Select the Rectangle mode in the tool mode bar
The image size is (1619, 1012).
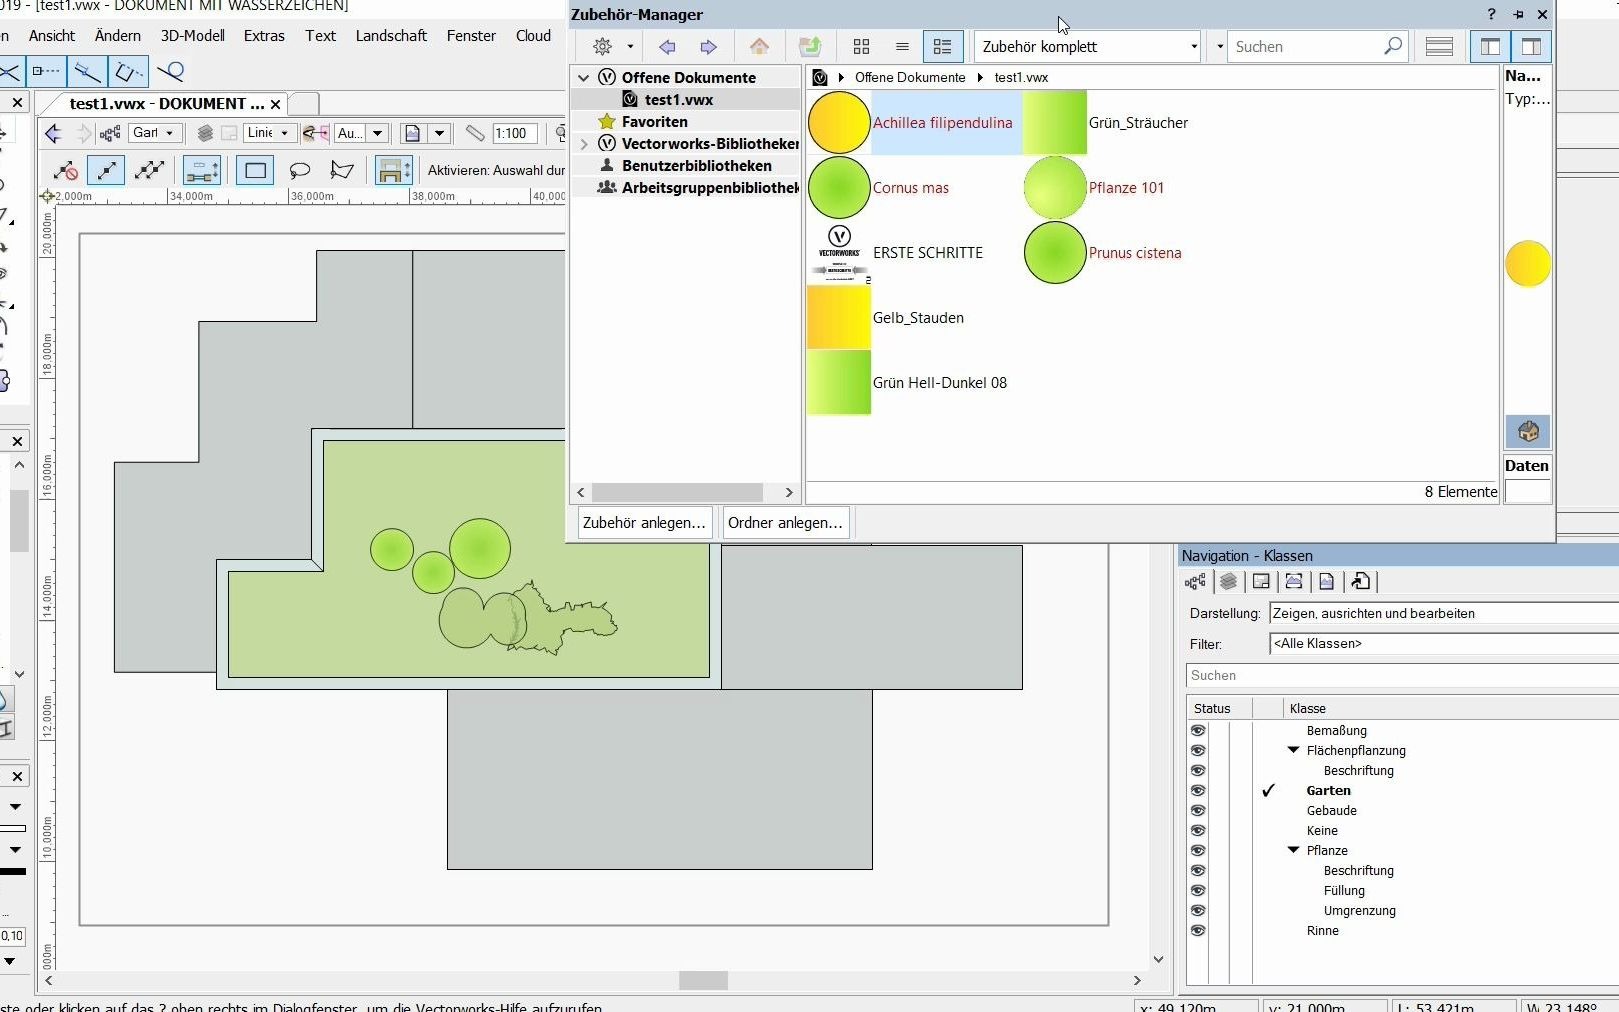pos(254,170)
